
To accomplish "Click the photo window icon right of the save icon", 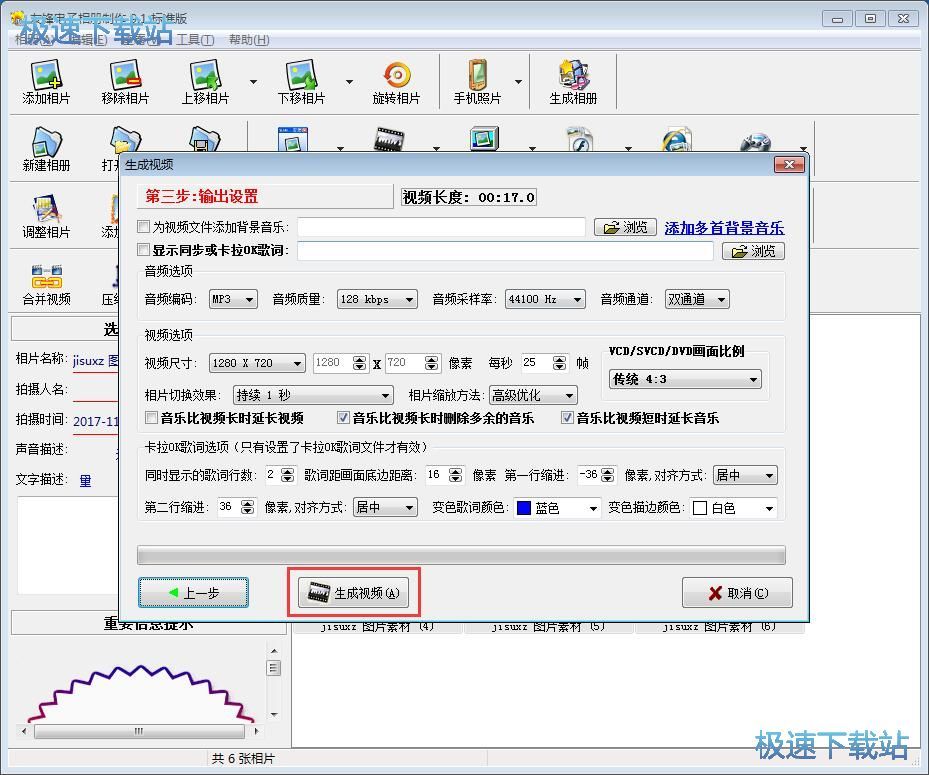I will (293, 139).
